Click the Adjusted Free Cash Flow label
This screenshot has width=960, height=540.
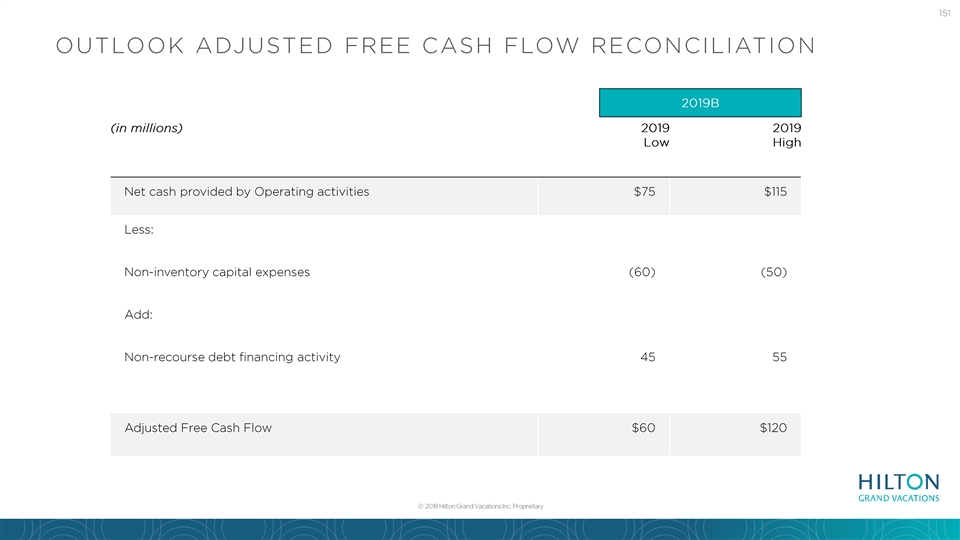pos(198,428)
